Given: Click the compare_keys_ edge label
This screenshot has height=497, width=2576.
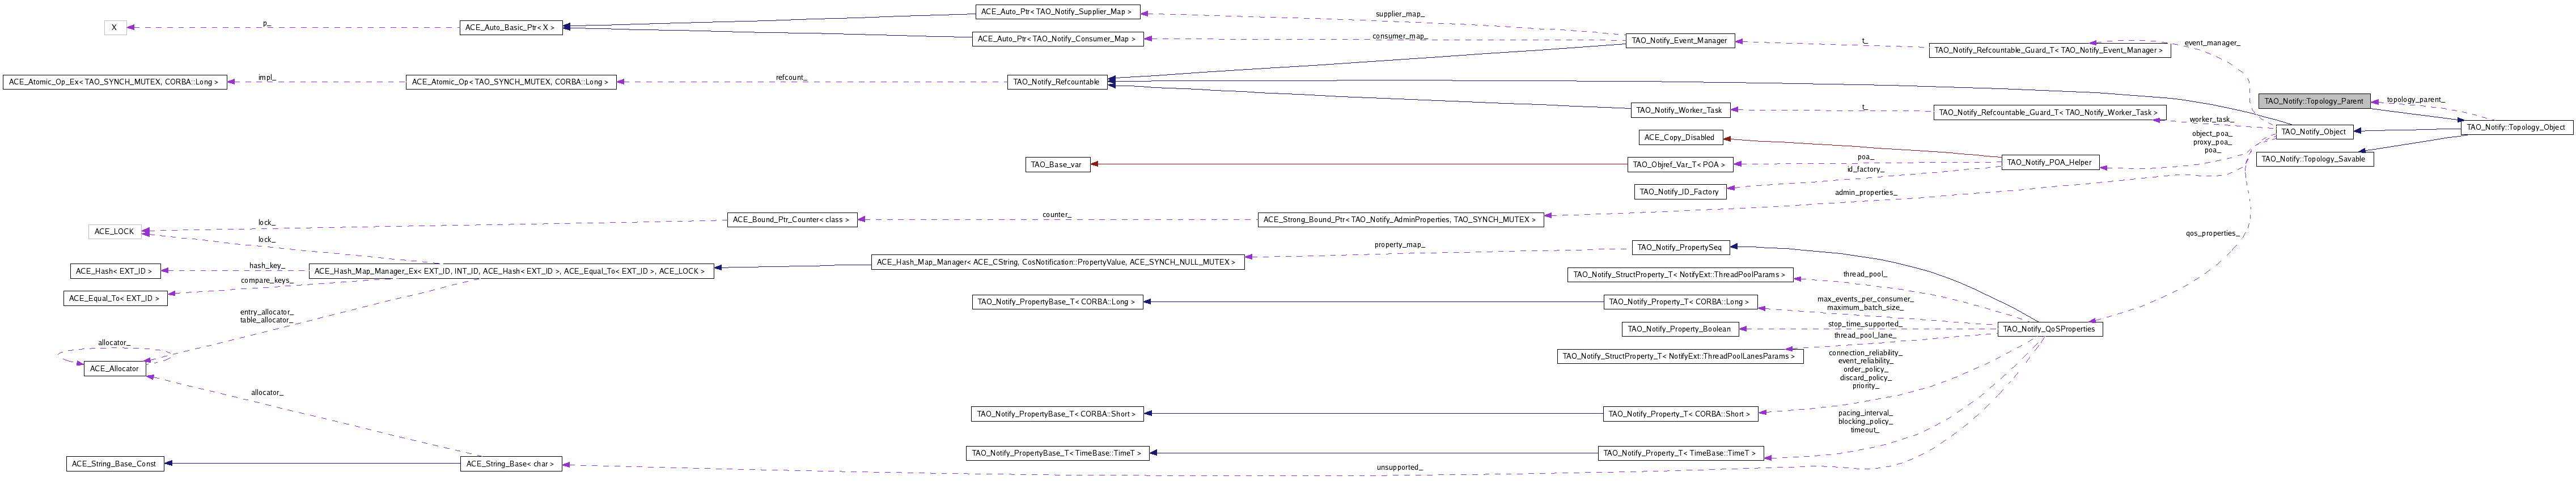Looking at the screenshot, I should click(x=266, y=281).
